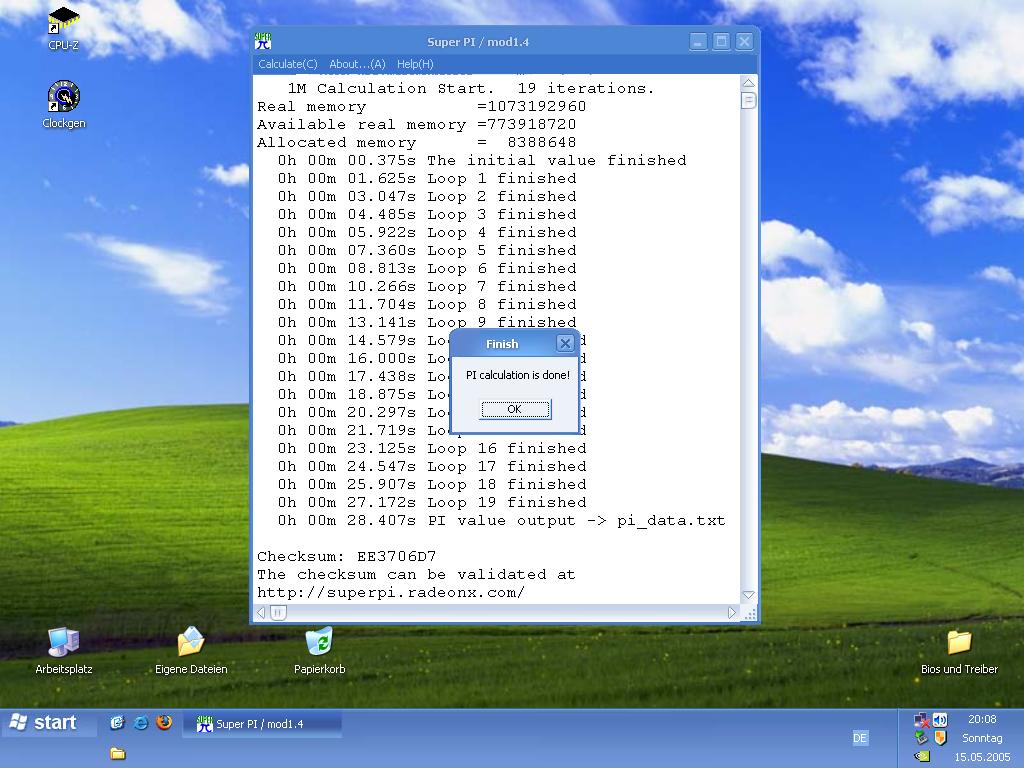The image size is (1024, 768).
Task: Minimize the Super PI window
Action: pyautogui.click(x=698, y=42)
